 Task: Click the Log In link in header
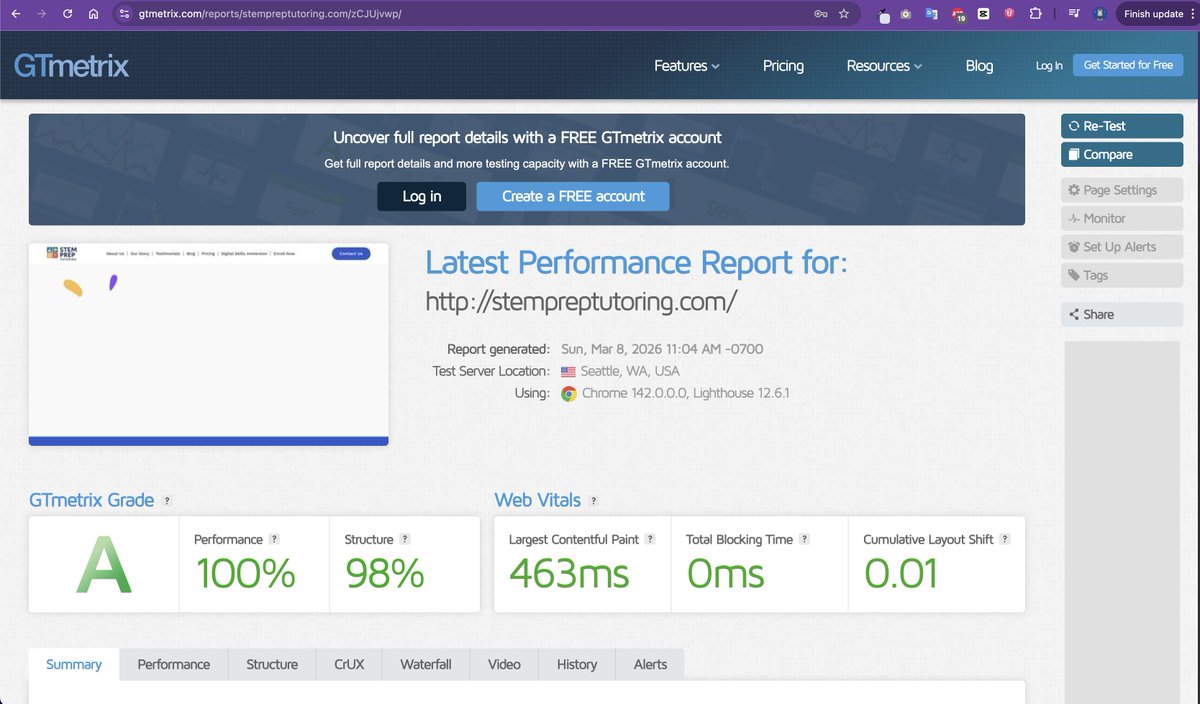click(x=1049, y=66)
